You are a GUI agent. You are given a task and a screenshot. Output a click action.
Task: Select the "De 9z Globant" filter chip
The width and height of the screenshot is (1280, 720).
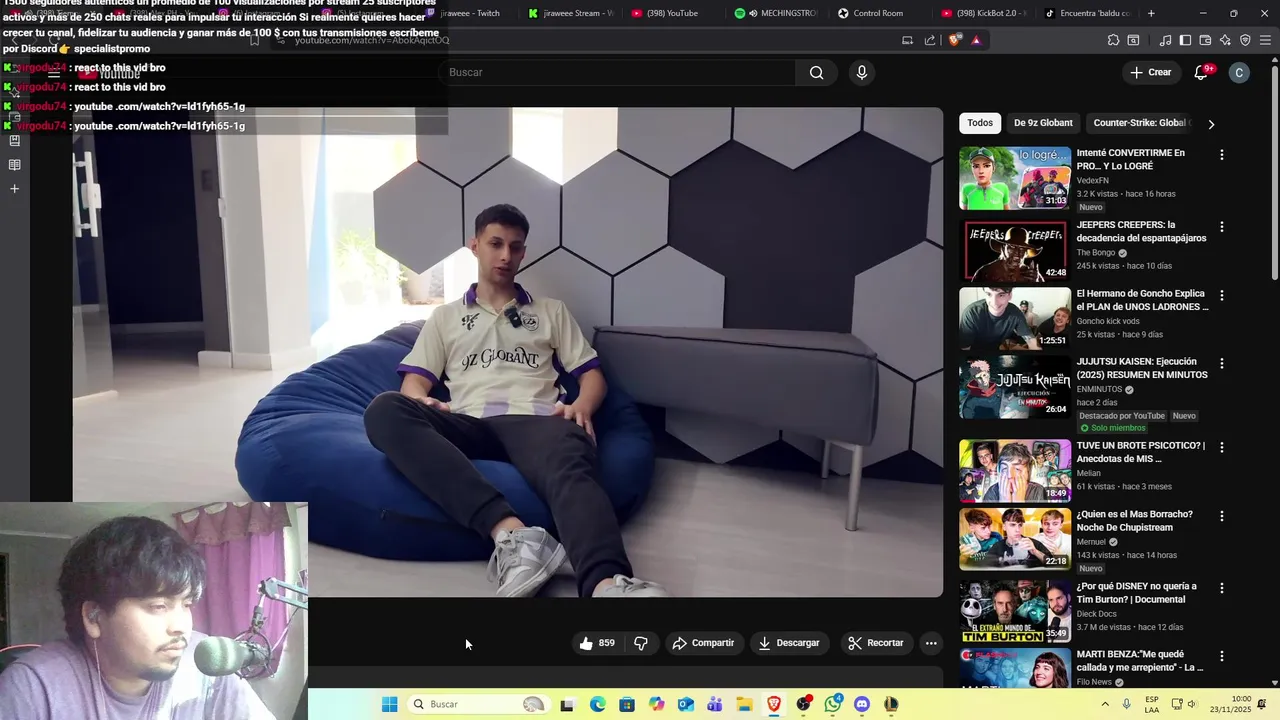(1043, 123)
